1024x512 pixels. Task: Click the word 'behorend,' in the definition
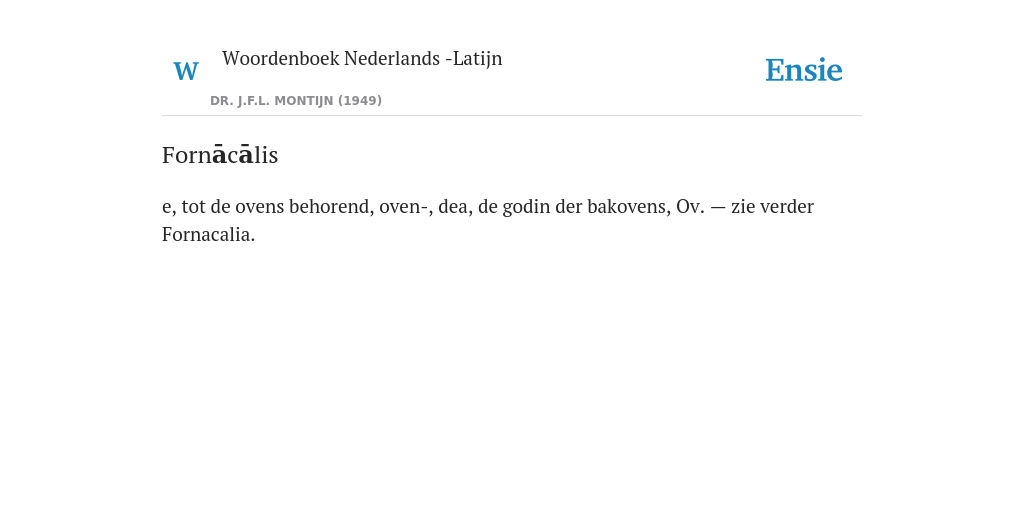(332, 206)
